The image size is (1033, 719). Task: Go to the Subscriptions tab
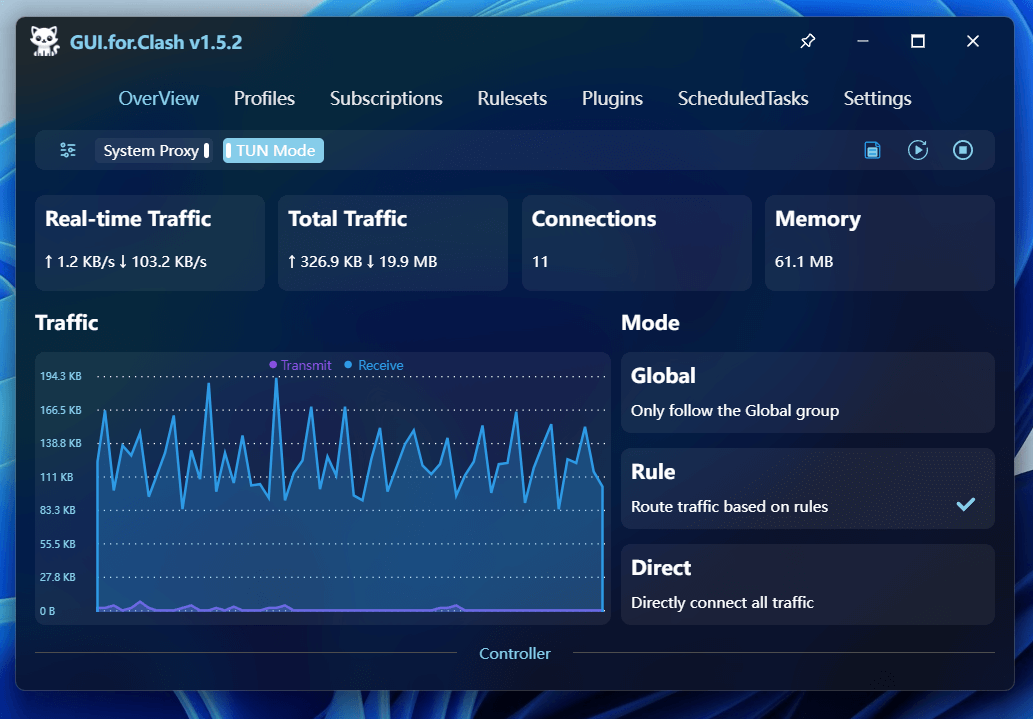point(386,98)
